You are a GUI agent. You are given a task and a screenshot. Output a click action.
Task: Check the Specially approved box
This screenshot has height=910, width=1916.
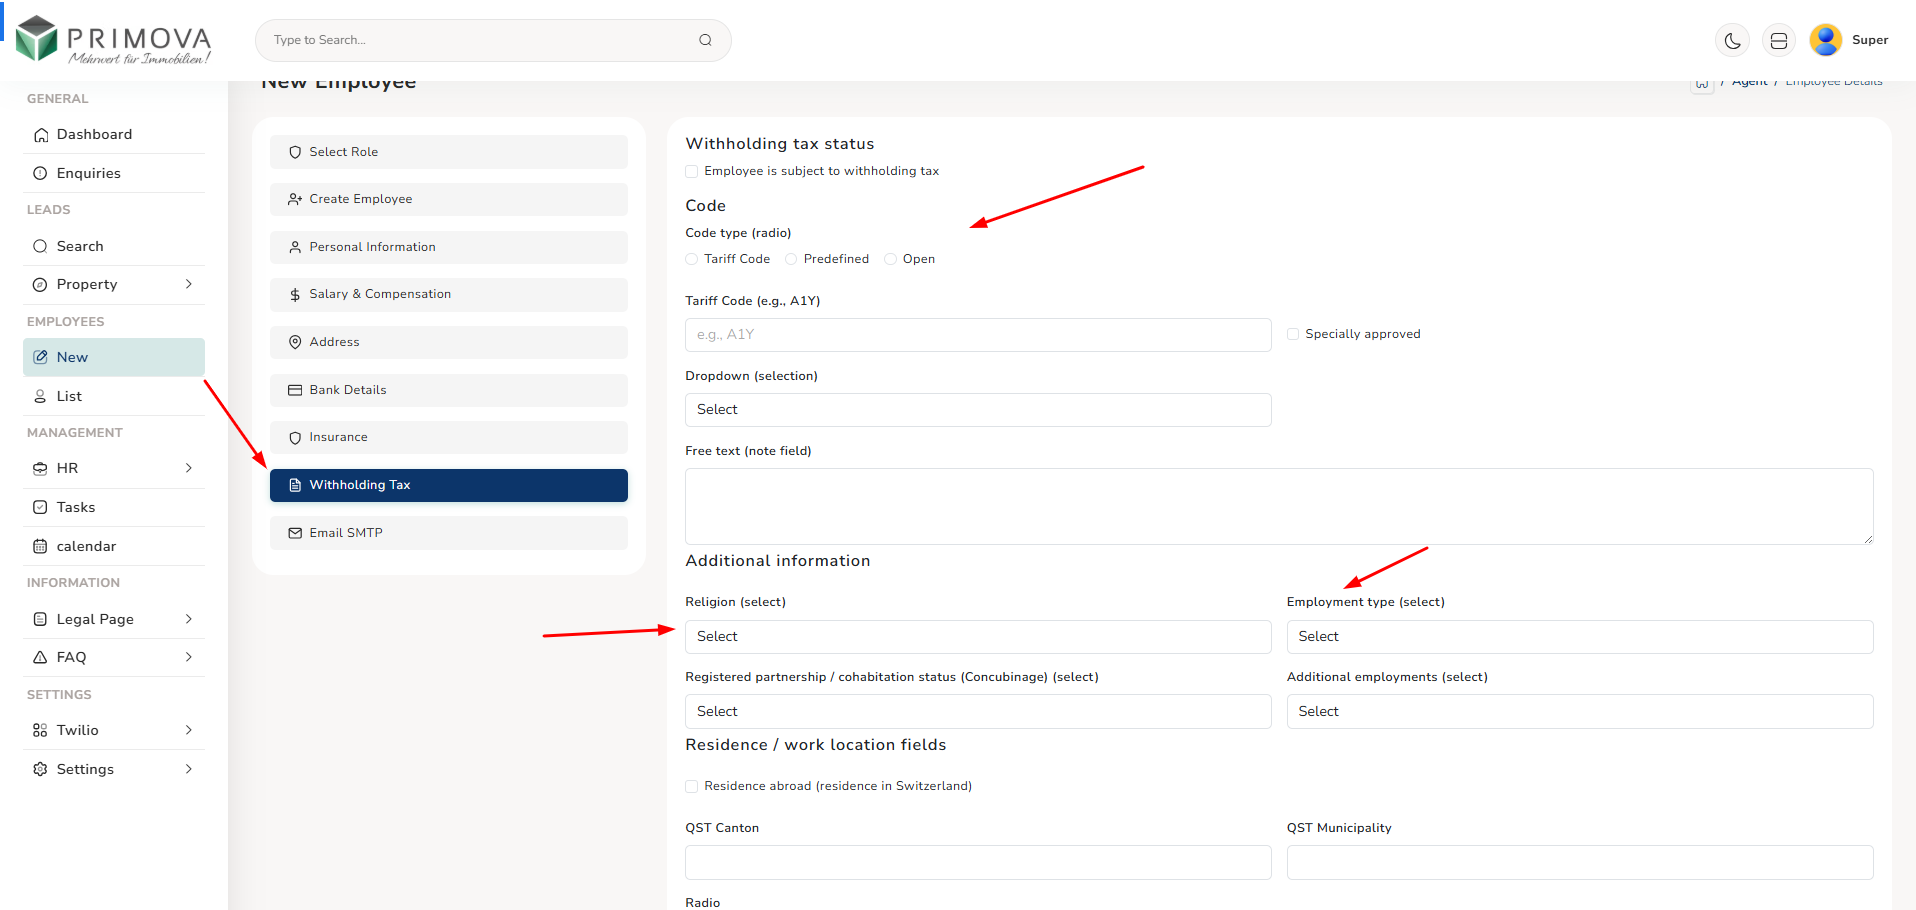pyautogui.click(x=1293, y=334)
